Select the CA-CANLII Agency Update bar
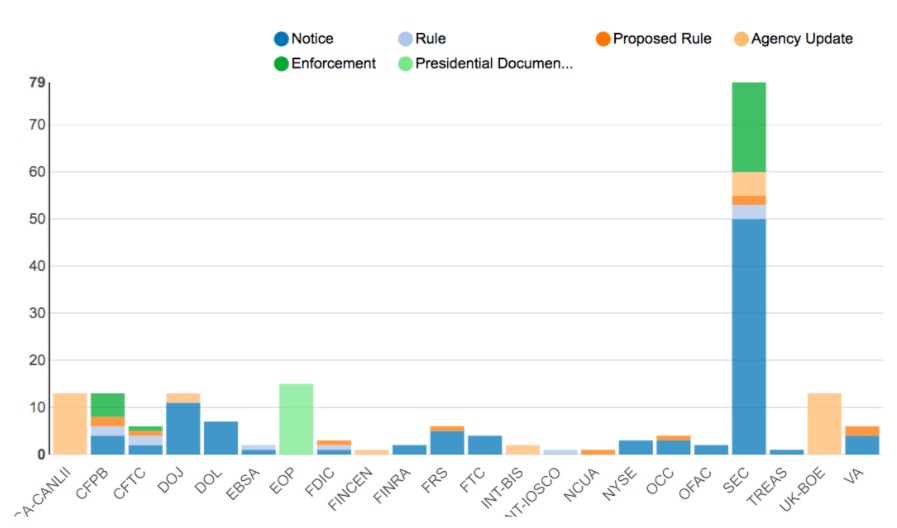 (70, 424)
